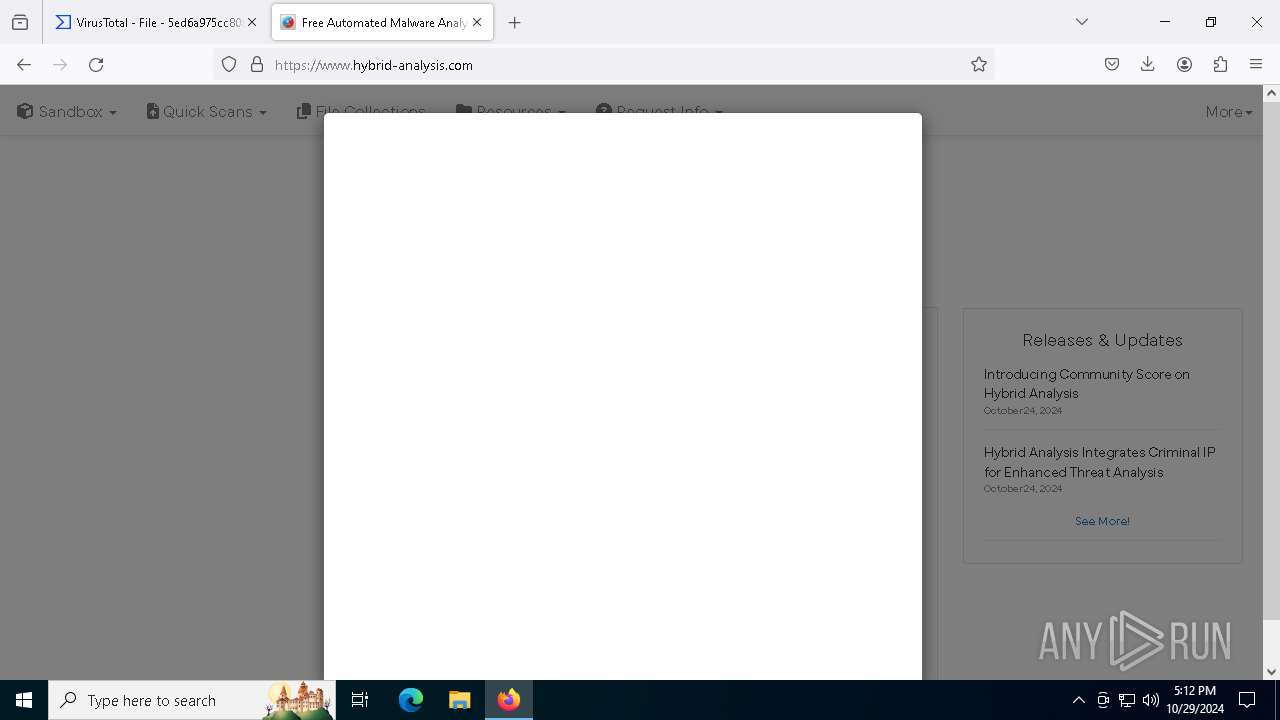Image resolution: width=1280 pixels, height=720 pixels.
Task: Minimize the Firefox window
Action: point(1165,22)
